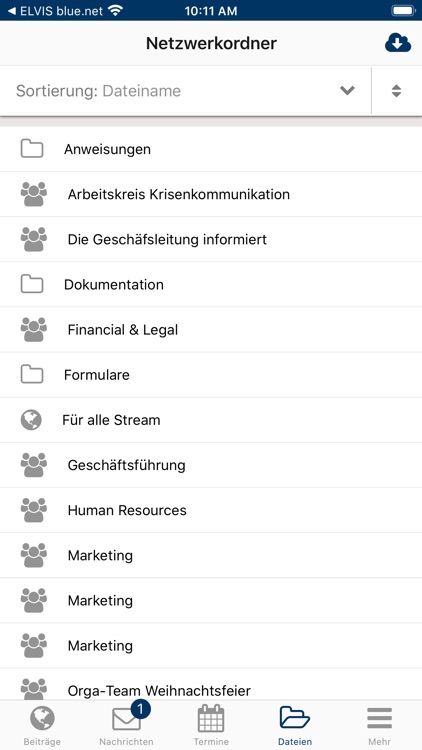
Task: Go to the Termine calendar tab
Action: (211, 726)
